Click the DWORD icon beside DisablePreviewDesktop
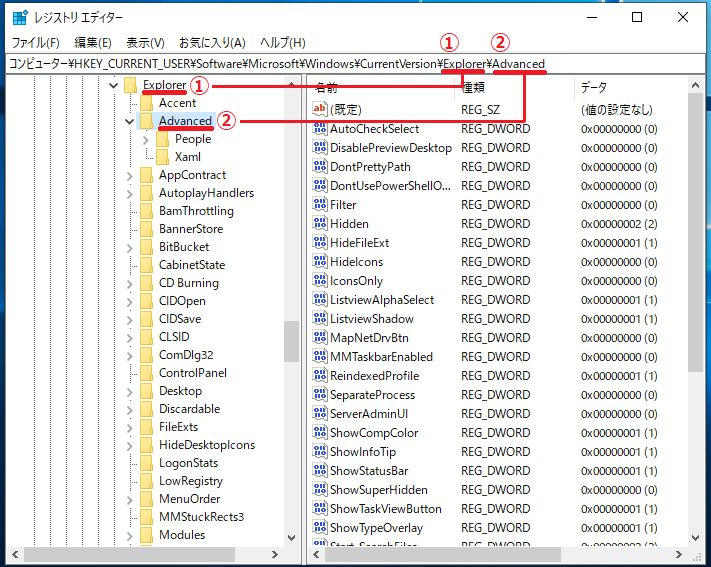 (320, 148)
